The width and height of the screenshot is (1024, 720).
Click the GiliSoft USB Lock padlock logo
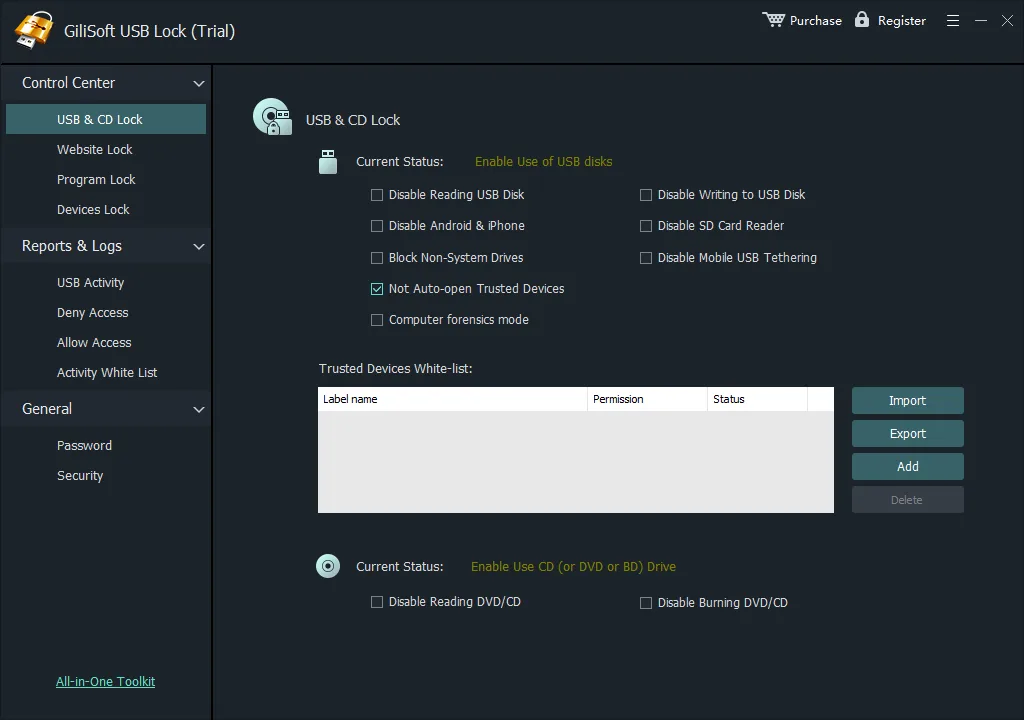pyautogui.click(x=34, y=29)
